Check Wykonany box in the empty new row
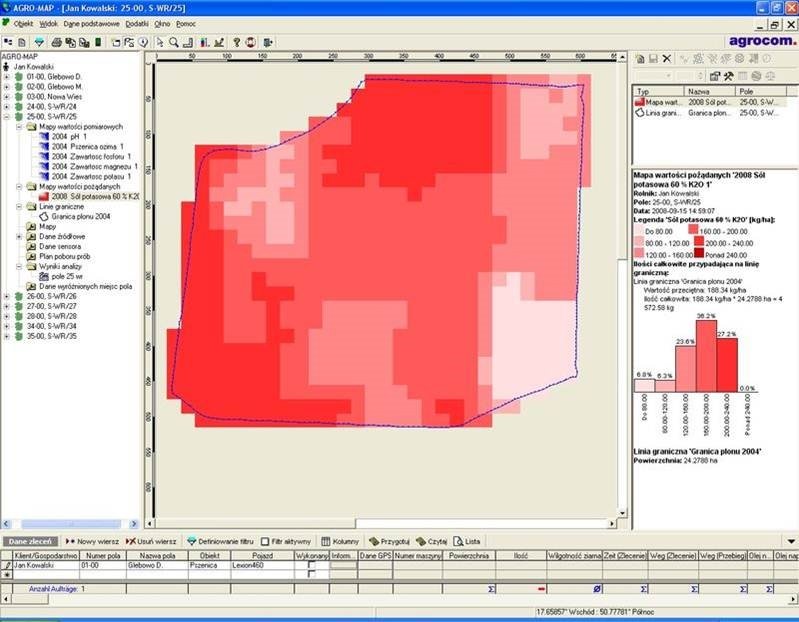The image size is (799, 622). pyautogui.click(x=311, y=575)
